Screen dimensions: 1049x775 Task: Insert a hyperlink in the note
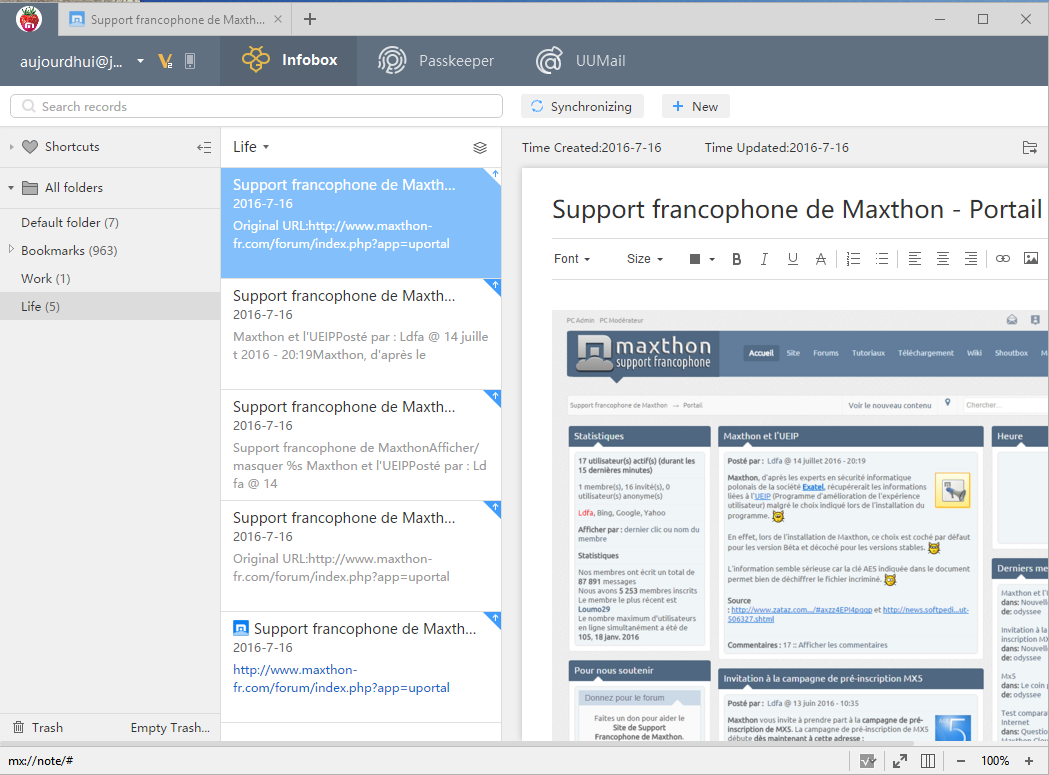coord(1002,258)
